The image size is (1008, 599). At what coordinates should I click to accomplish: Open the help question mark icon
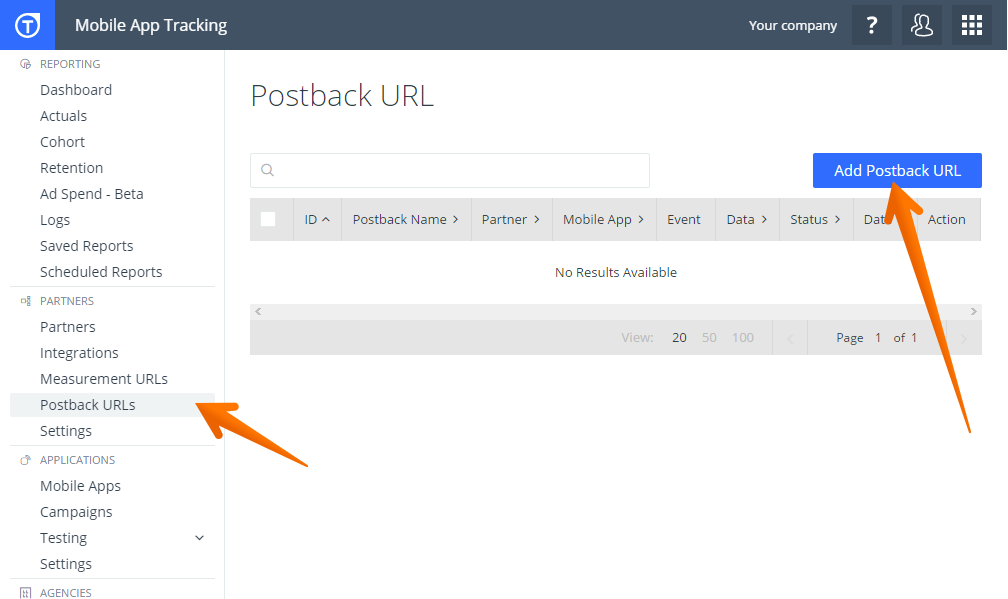[871, 25]
